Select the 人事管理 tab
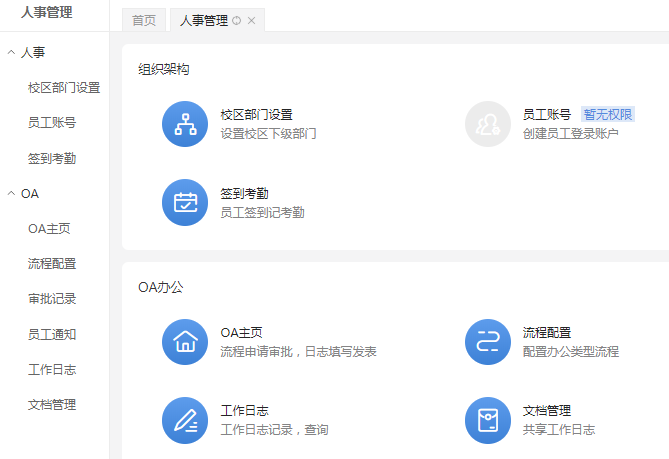This screenshot has height=459, width=669. 204,21
